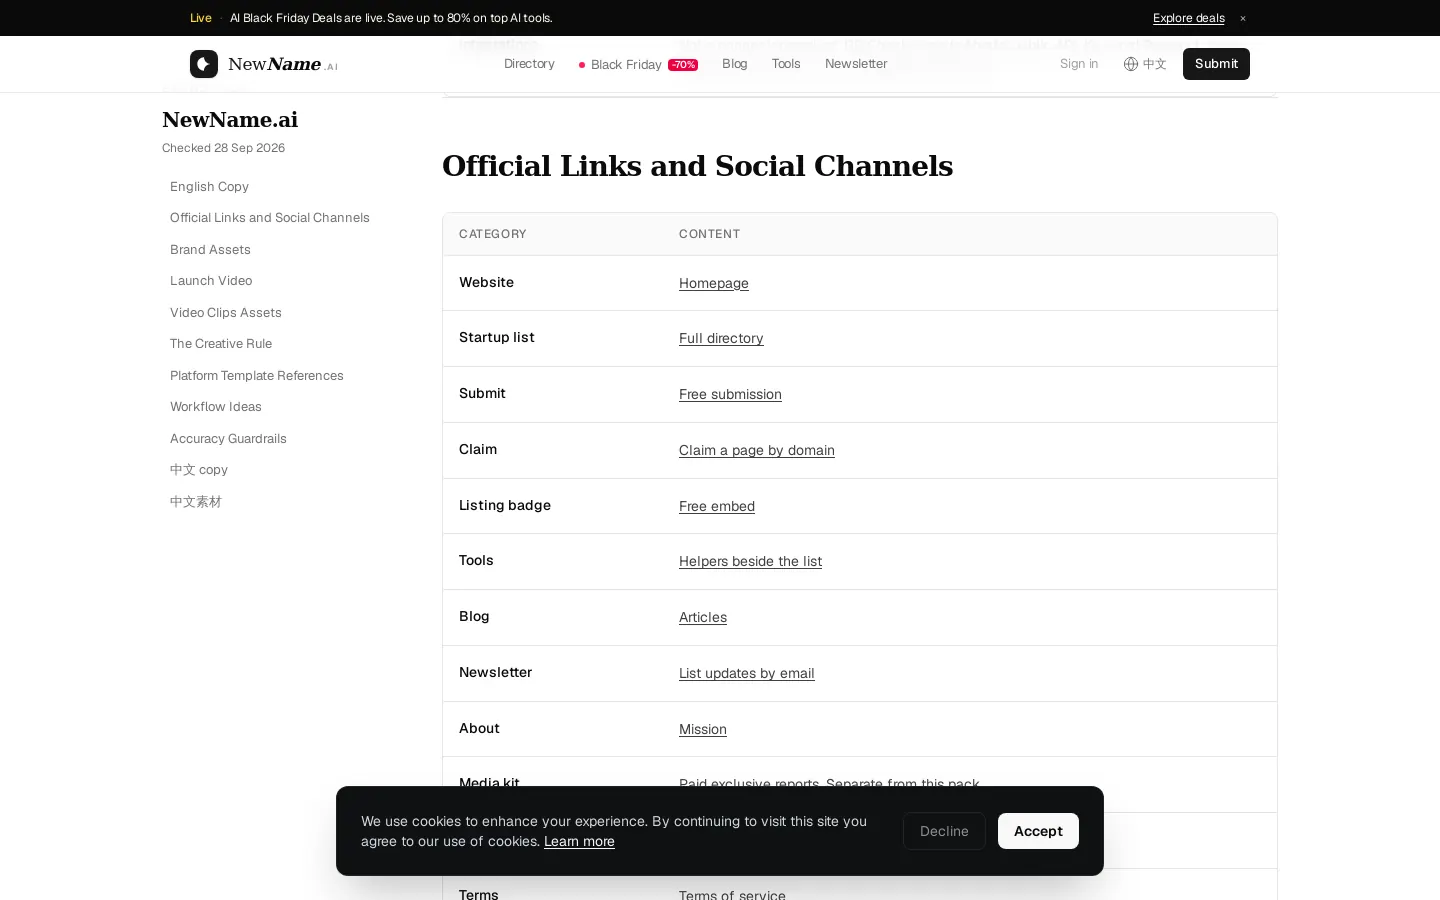
Task: Open the Homepage link
Action: tap(714, 284)
